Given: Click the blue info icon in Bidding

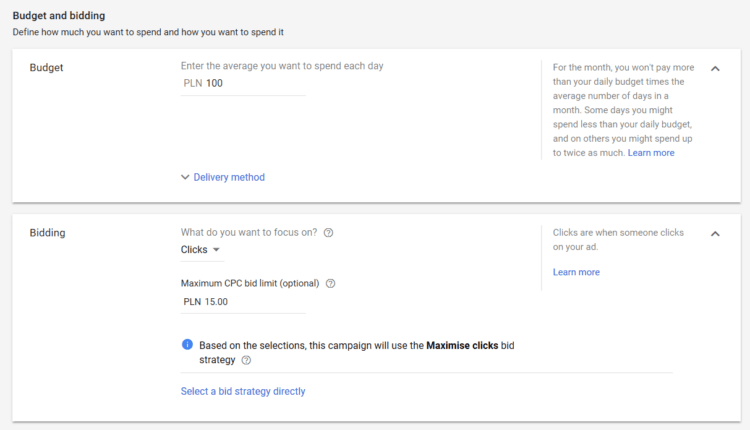Looking at the screenshot, I should [187, 344].
